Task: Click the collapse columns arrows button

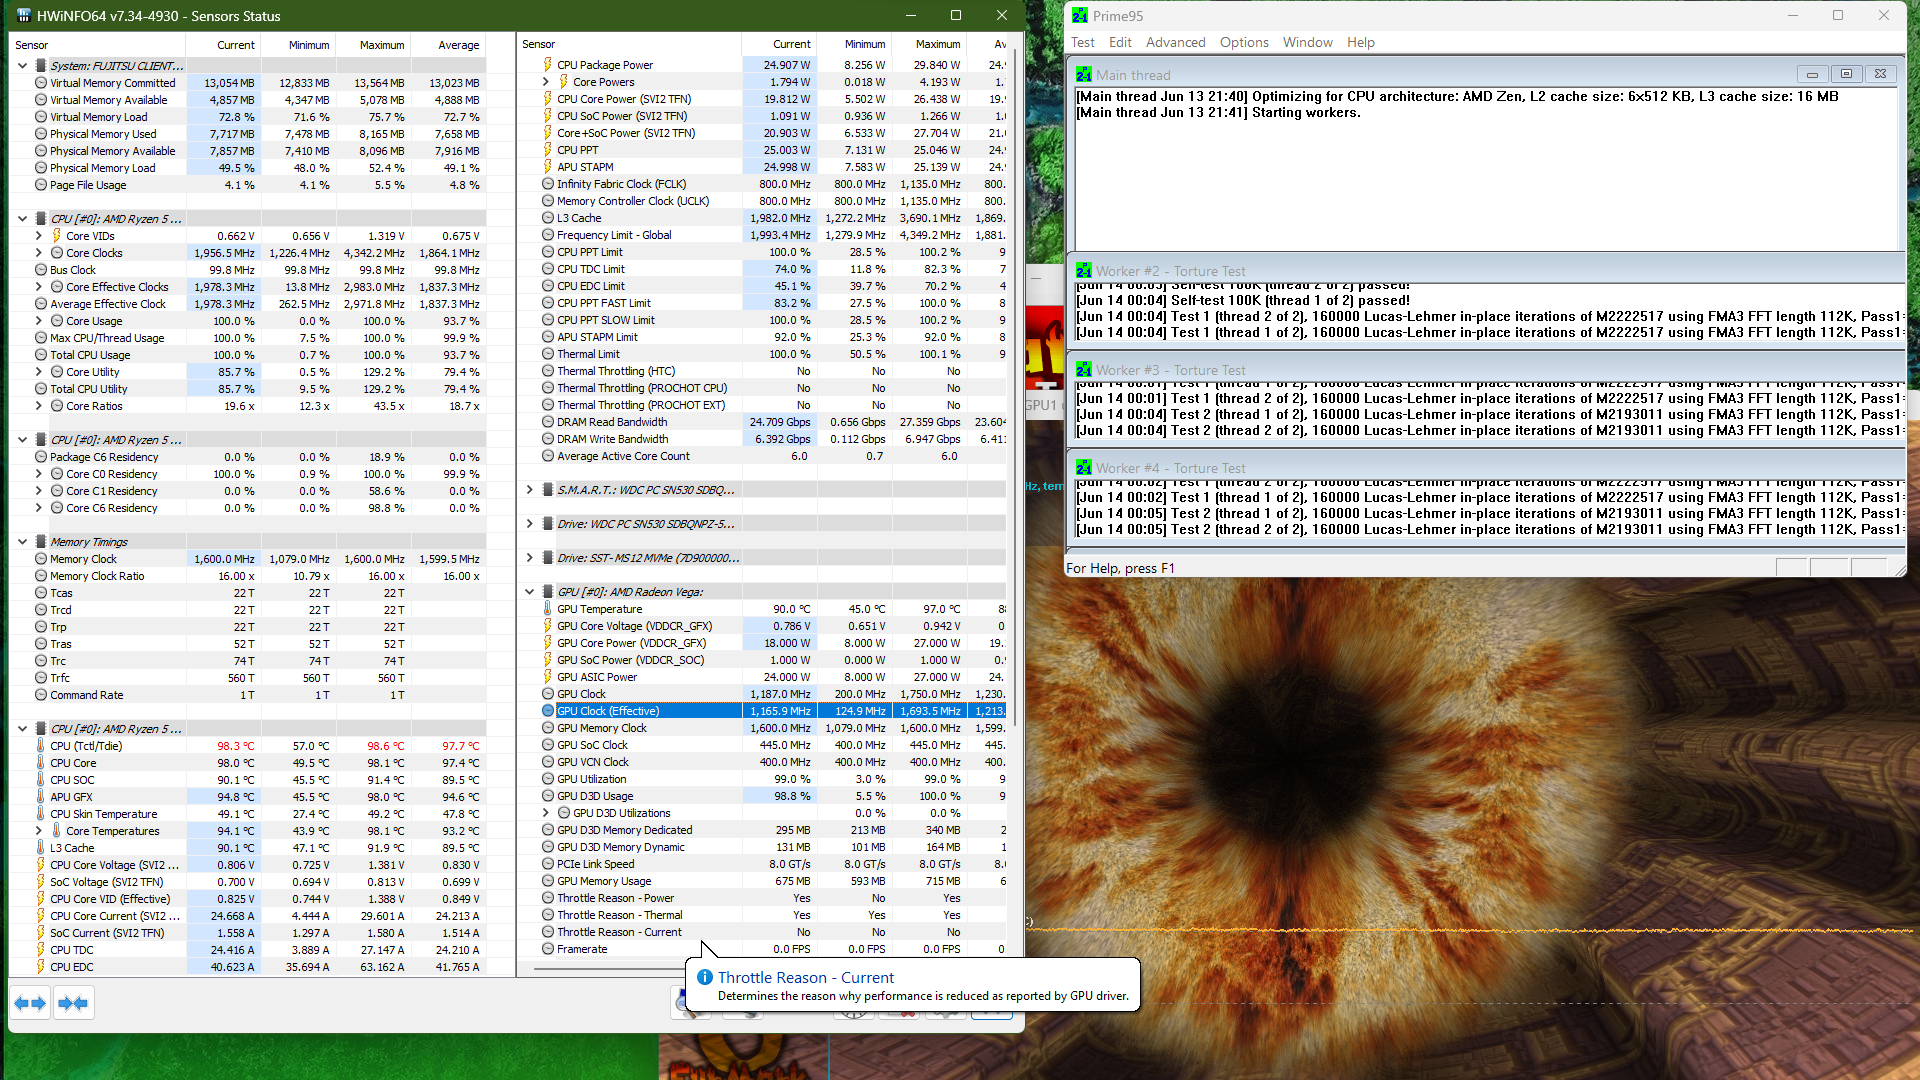Action: pos(73,1003)
